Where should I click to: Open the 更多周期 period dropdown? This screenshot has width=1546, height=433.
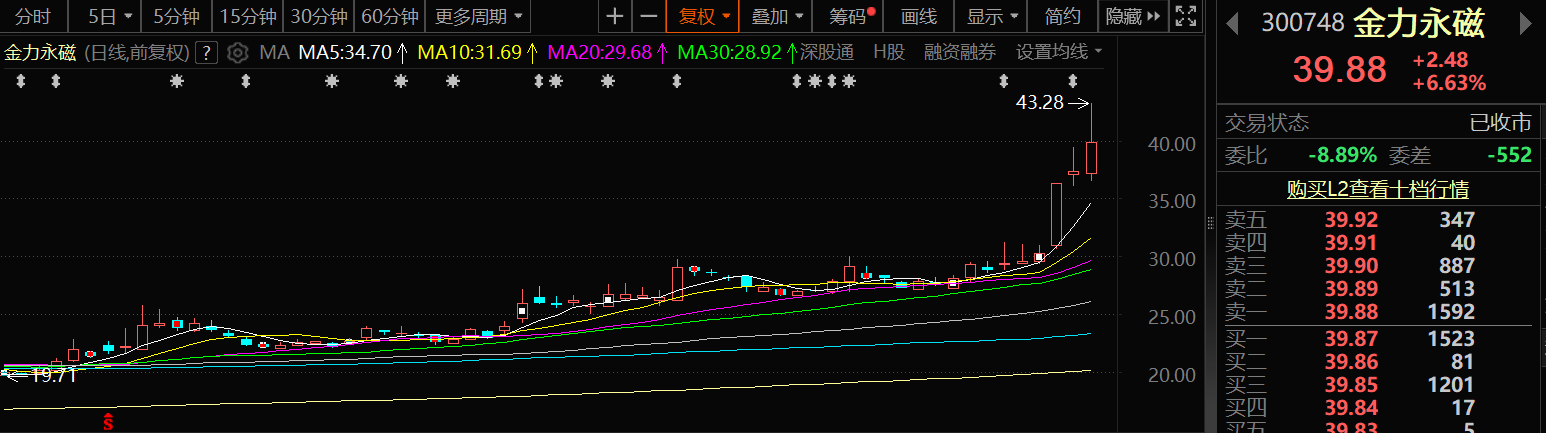(480, 16)
